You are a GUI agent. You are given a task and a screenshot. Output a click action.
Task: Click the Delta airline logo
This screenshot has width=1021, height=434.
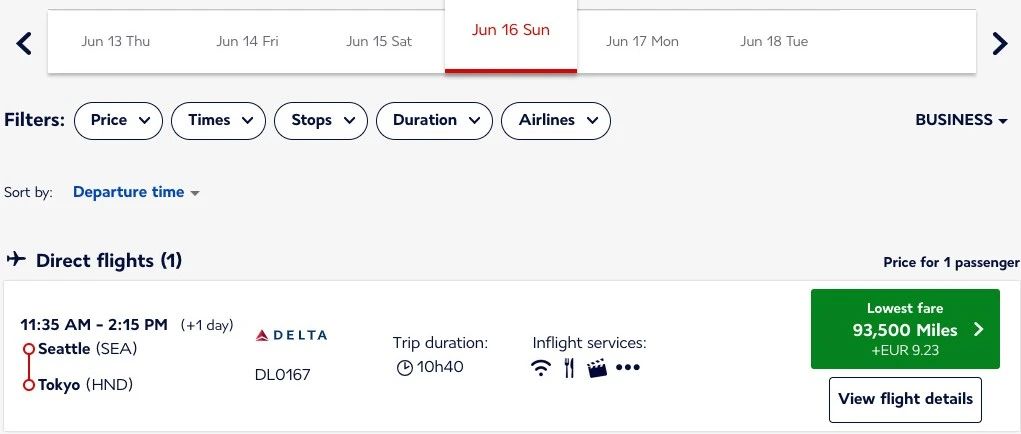pyautogui.click(x=292, y=335)
